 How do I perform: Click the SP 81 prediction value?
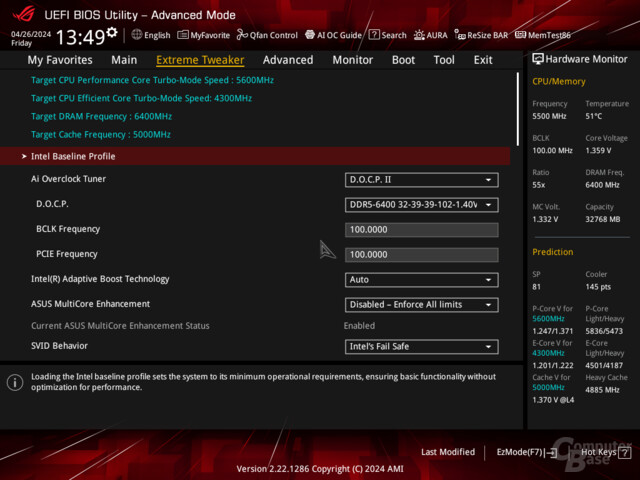[x=536, y=287]
